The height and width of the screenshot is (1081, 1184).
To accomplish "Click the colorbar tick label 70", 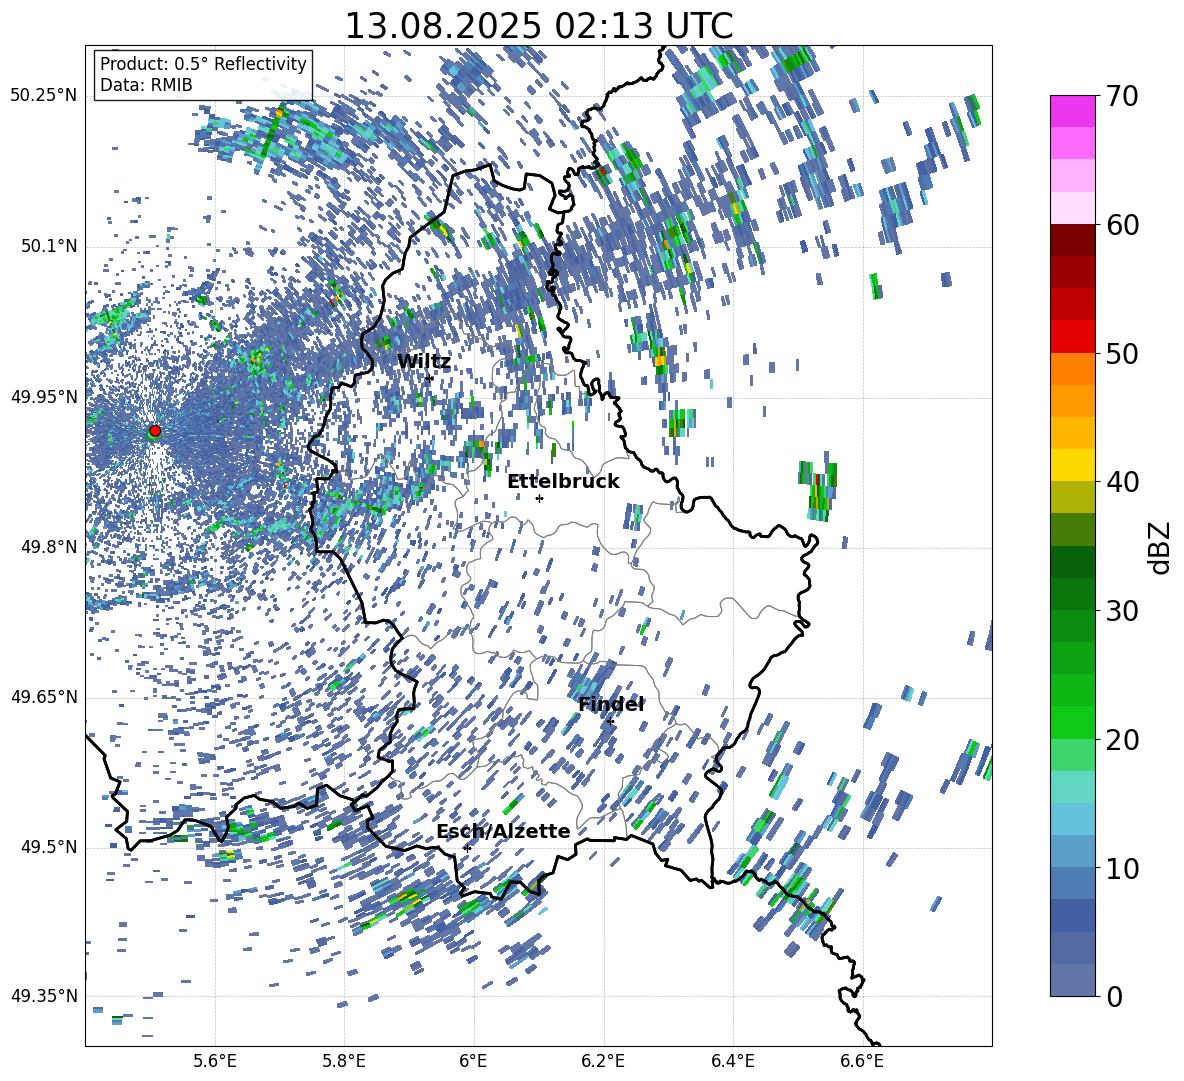I will click(1121, 96).
